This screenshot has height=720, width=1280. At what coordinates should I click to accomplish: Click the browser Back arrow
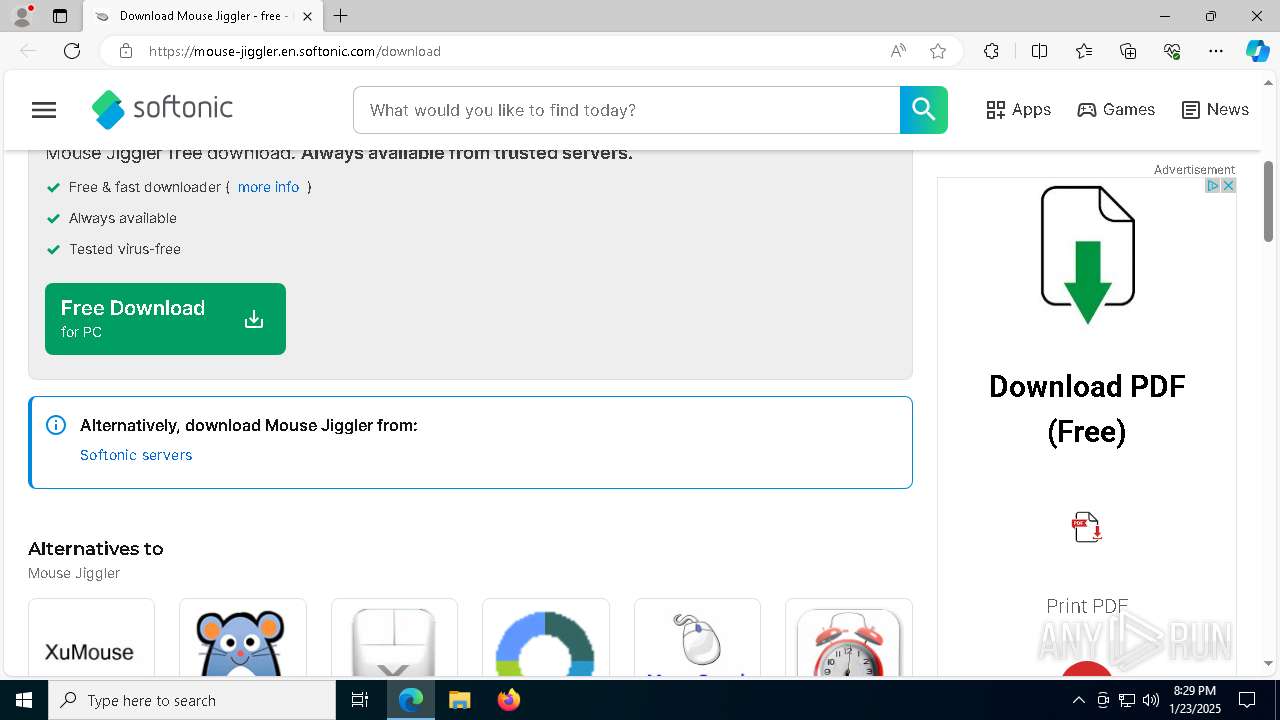28,51
